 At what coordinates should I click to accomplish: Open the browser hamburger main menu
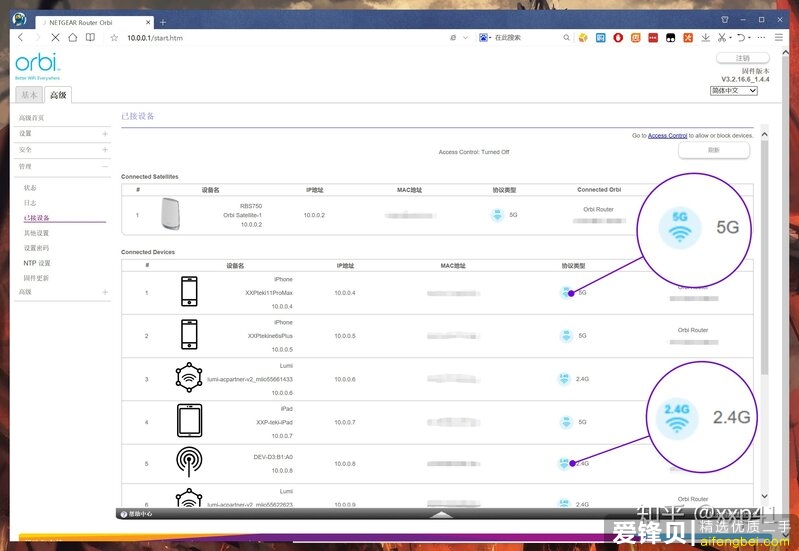[x=779, y=38]
